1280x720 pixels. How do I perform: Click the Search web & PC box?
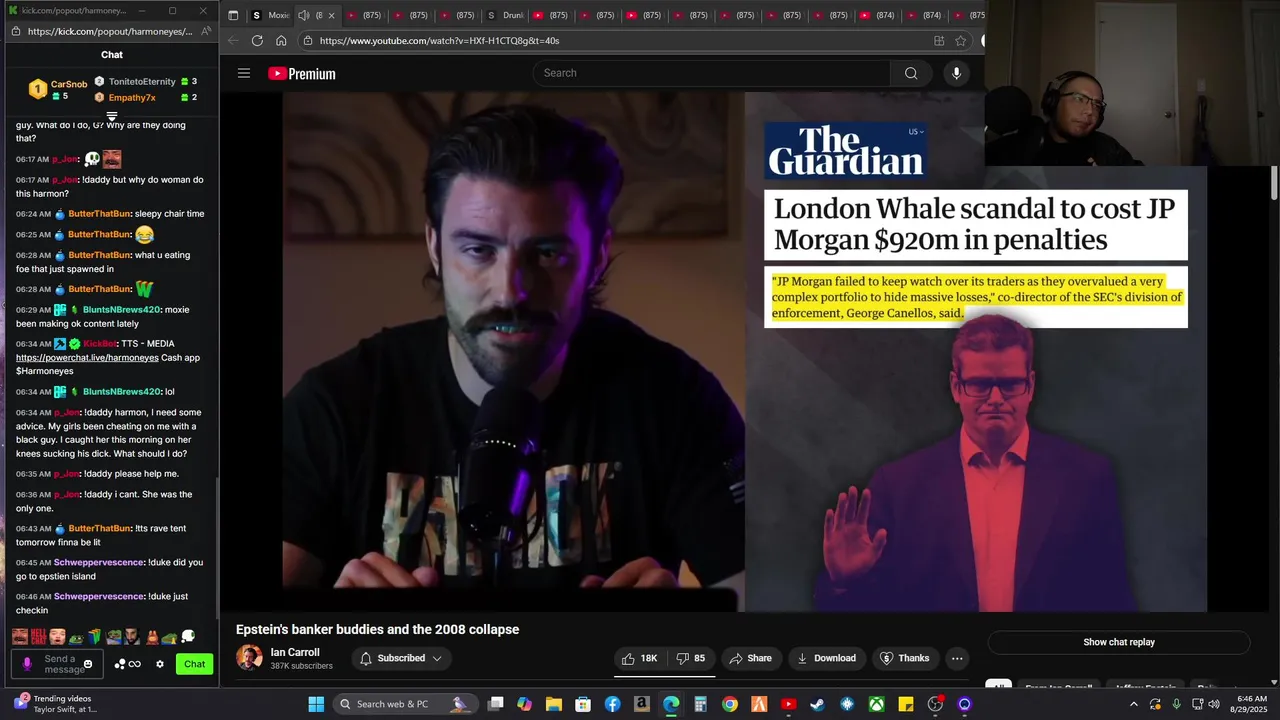tap(404, 704)
